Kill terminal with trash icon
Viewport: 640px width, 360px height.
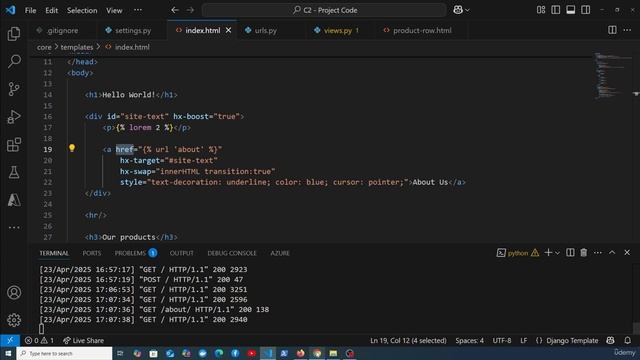pos(584,253)
